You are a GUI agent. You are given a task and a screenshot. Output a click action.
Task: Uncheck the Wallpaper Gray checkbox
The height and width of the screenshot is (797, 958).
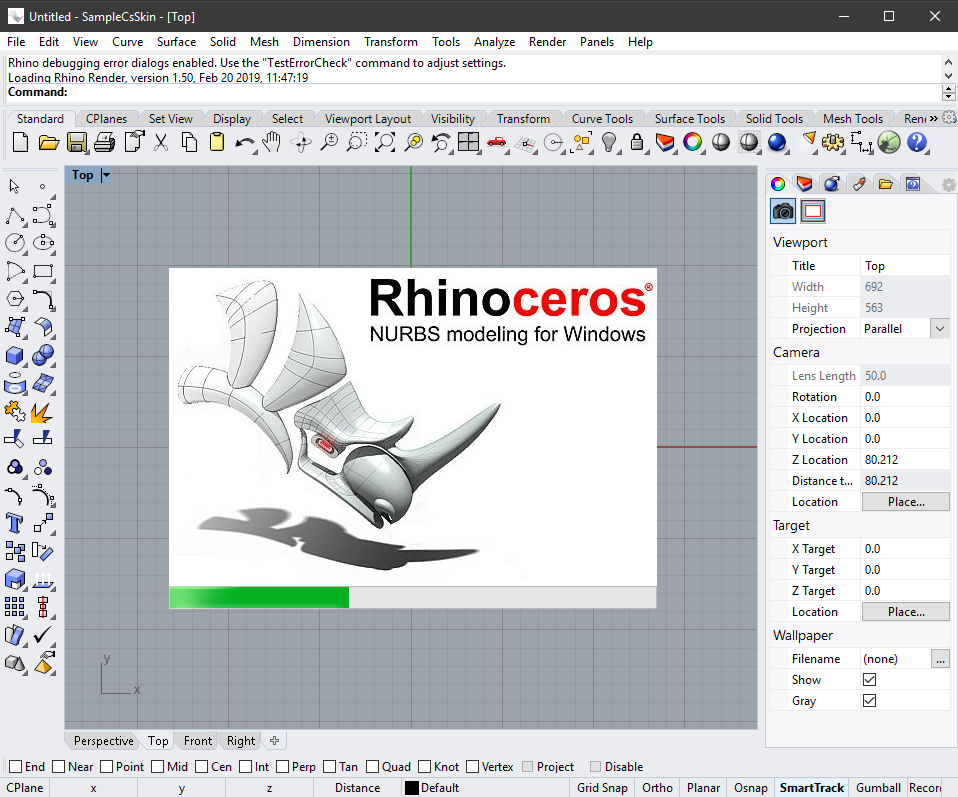(x=869, y=700)
